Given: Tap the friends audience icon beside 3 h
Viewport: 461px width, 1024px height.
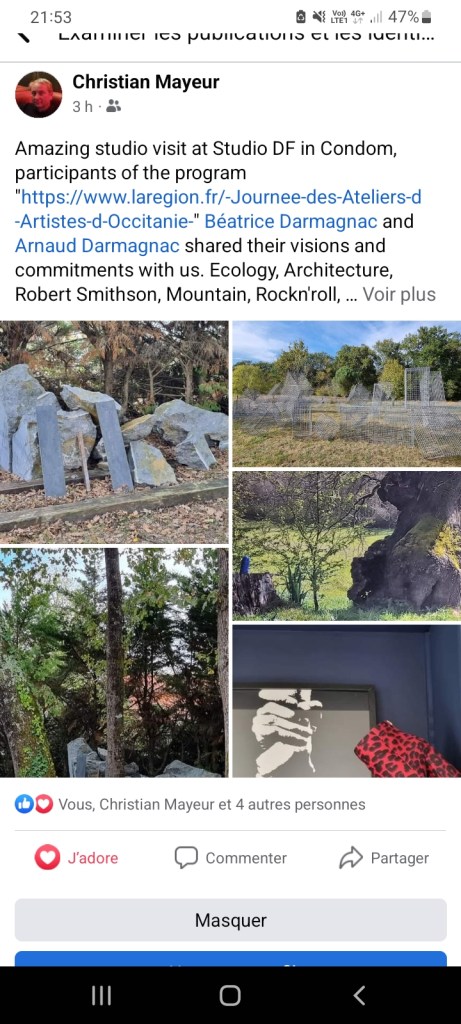Looking at the screenshot, I should (x=113, y=106).
